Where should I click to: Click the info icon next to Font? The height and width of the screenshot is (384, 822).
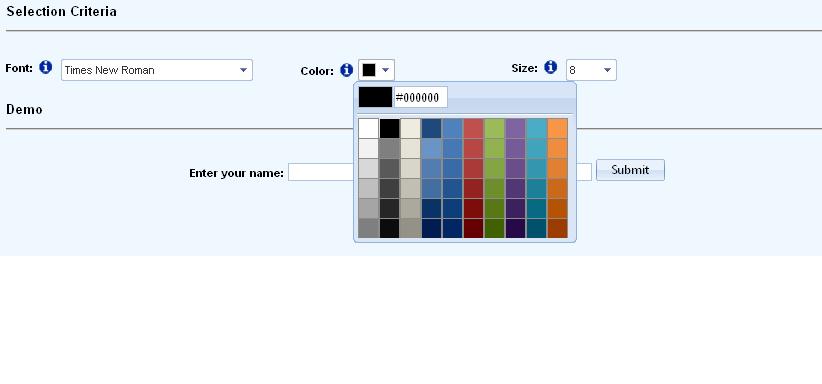click(46, 67)
